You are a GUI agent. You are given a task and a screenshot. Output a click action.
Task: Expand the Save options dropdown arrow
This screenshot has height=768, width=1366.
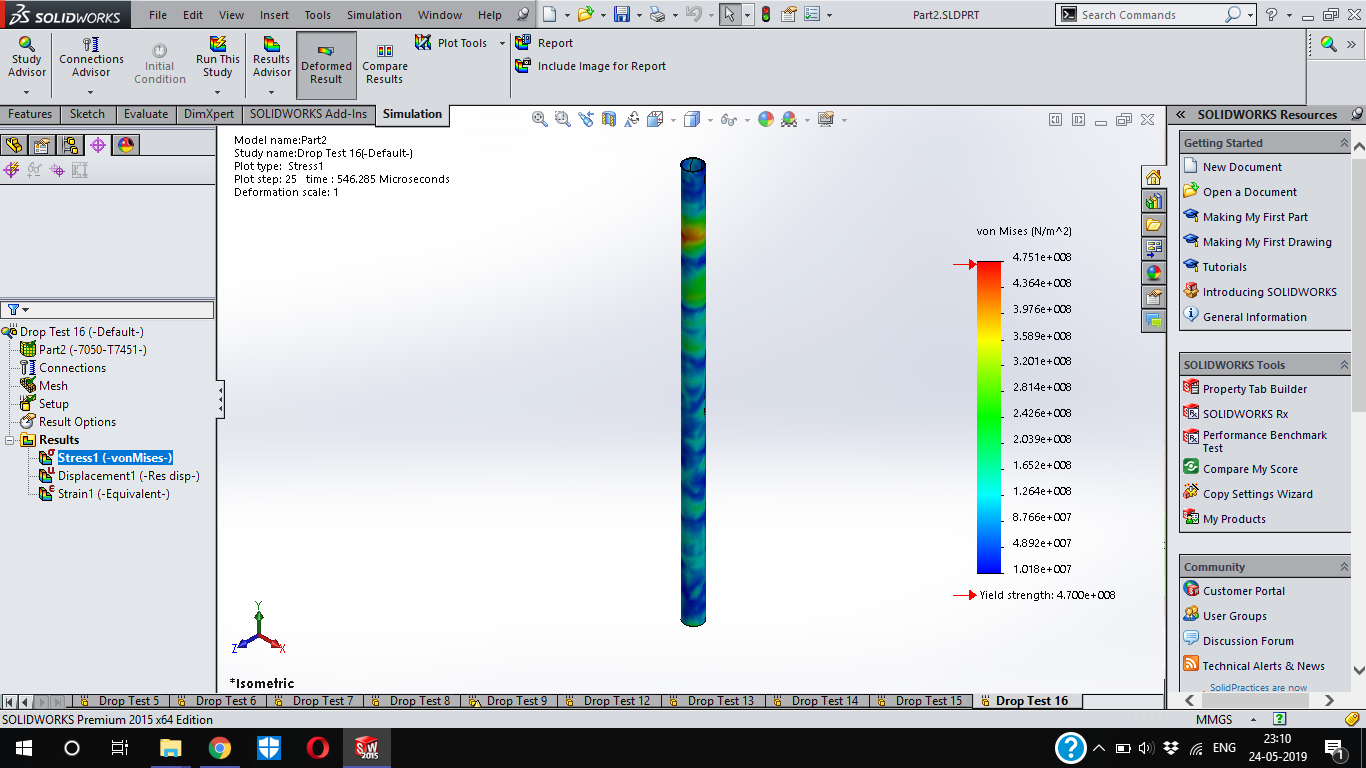(x=638, y=15)
